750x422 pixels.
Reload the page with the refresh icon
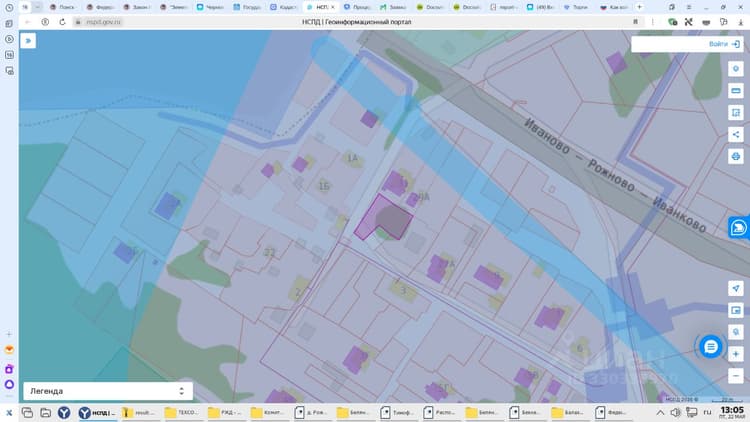coord(62,22)
